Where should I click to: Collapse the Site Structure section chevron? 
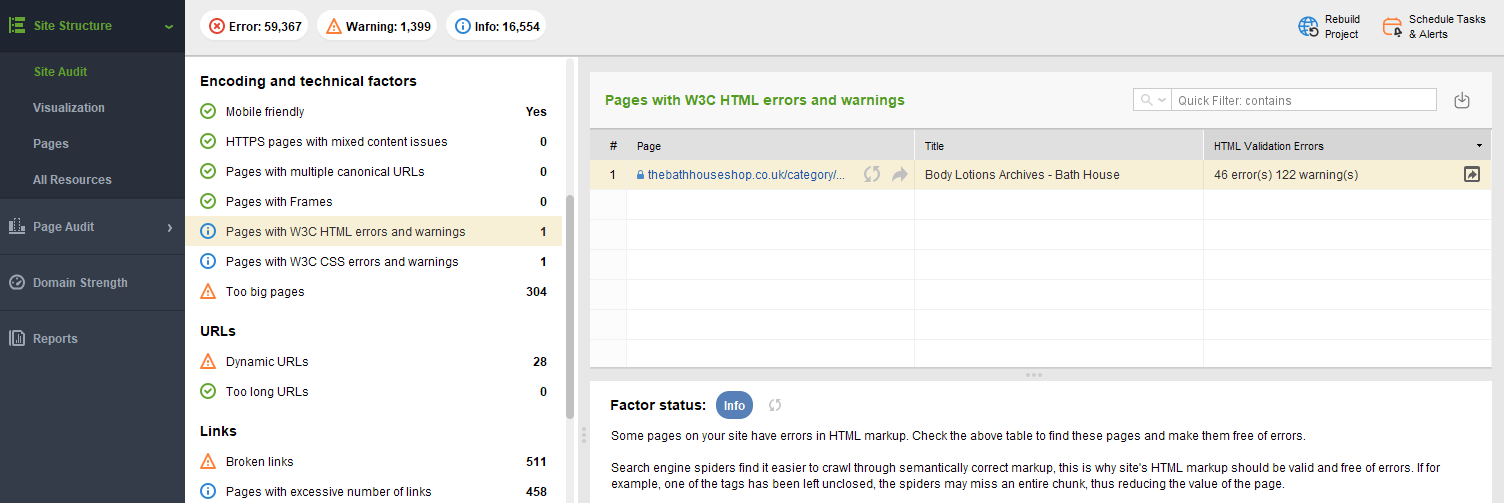(169, 26)
